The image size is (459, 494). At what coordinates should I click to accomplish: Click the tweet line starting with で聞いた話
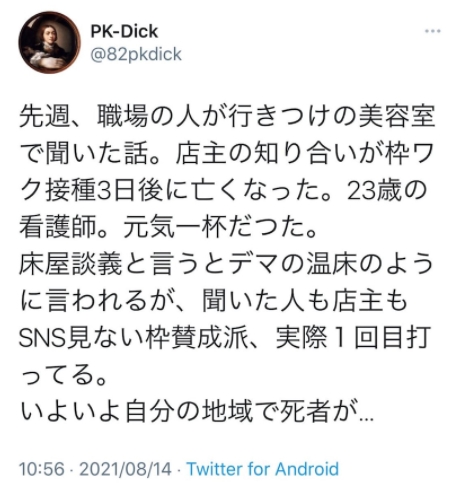[x=227, y=154]
